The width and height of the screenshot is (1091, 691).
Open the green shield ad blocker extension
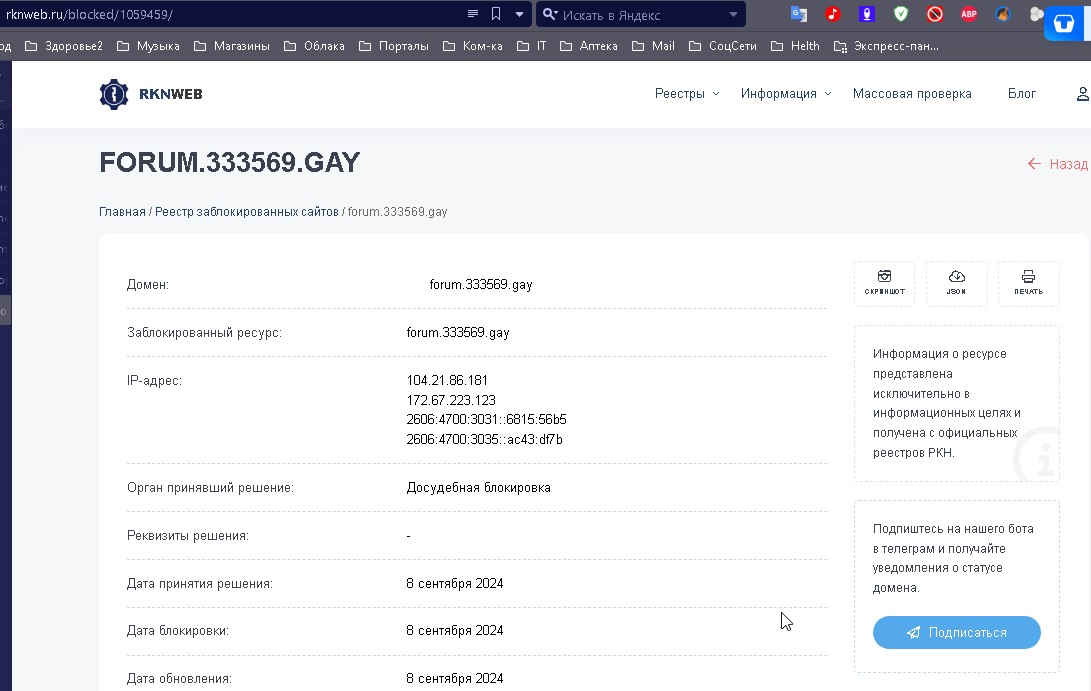coord(900,14)
